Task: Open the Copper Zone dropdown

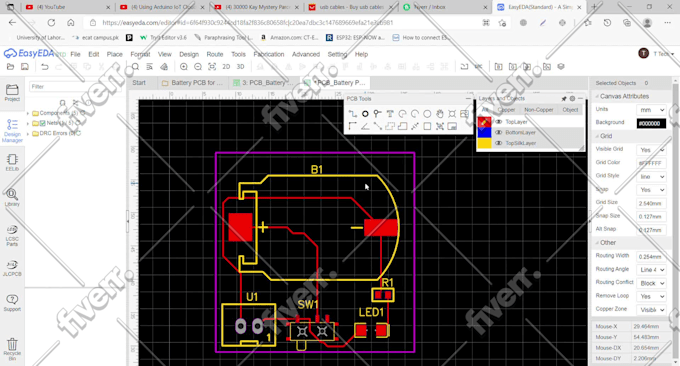Action: tap(651, 310)
